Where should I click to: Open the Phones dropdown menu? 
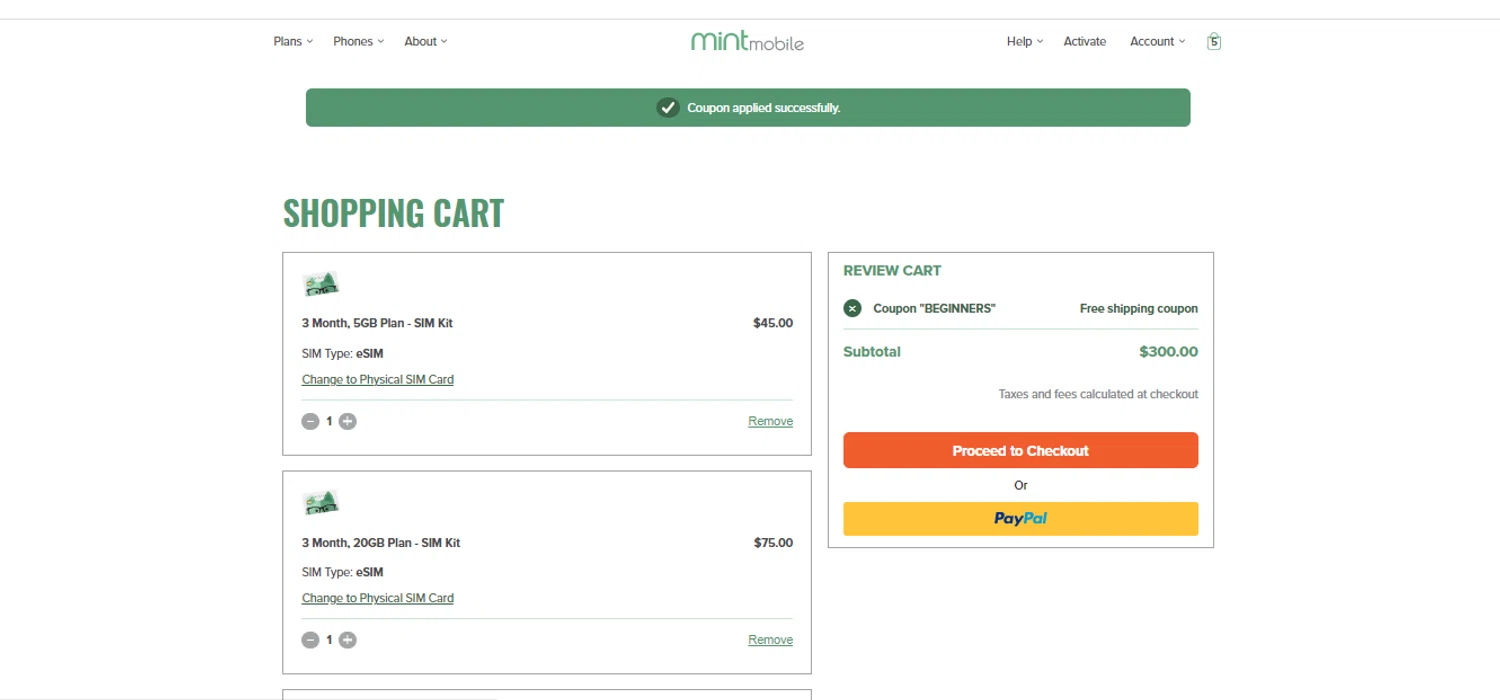pyautogui.click(x=358, y=41)
